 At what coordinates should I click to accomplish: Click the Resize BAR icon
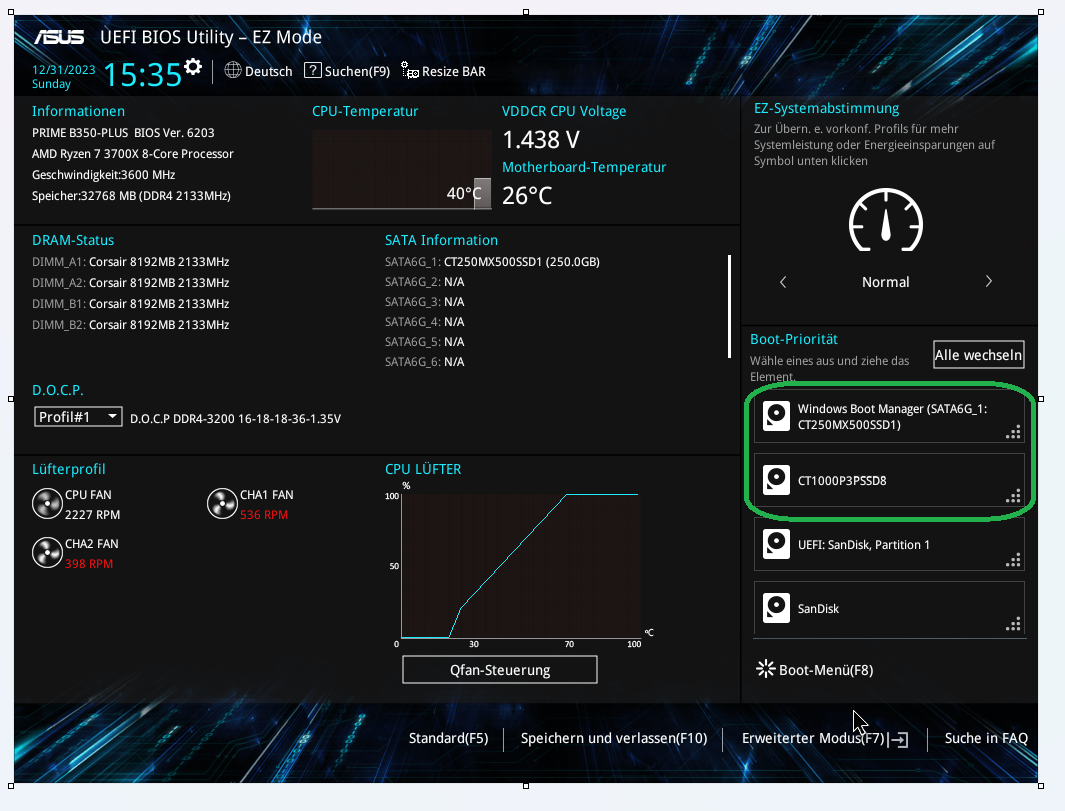(410, 70)
